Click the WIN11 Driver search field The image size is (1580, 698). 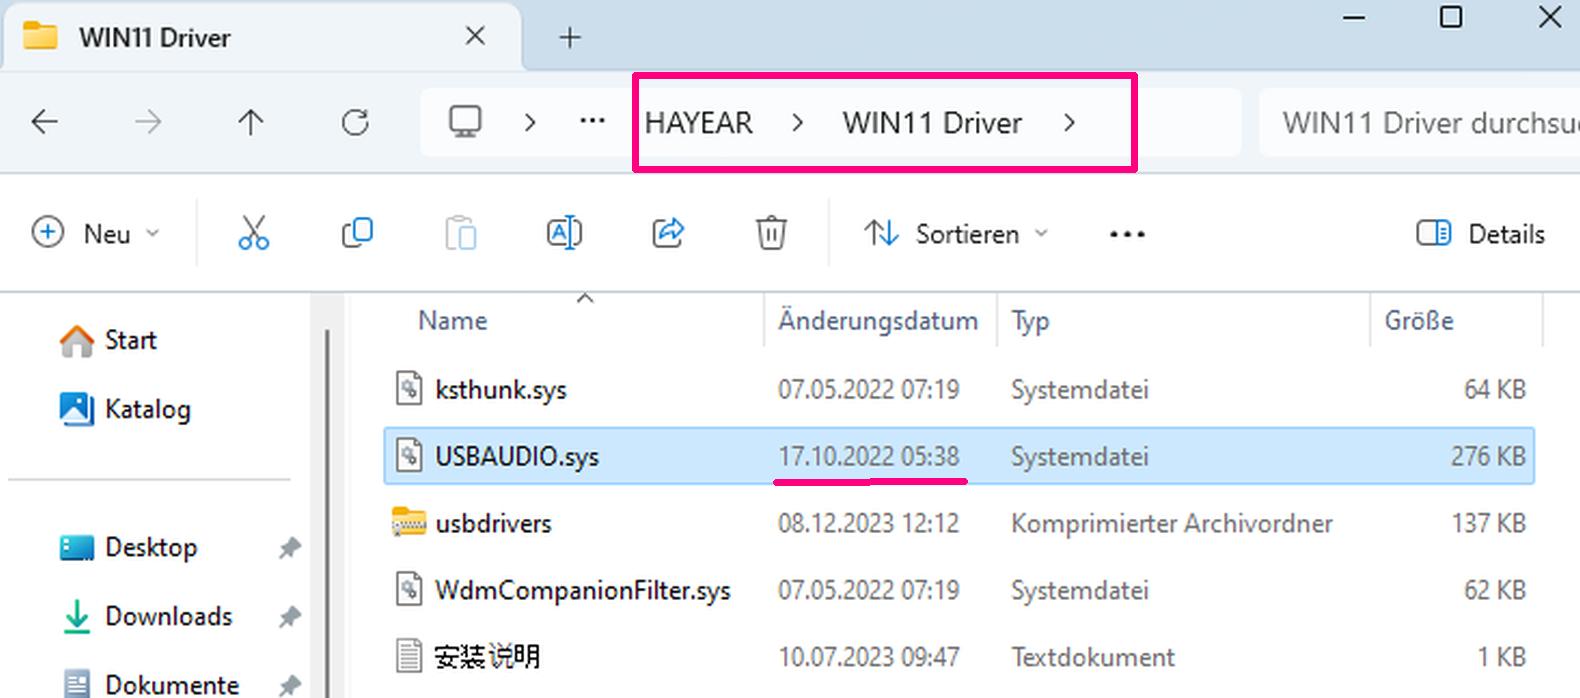pos(1420,123)
